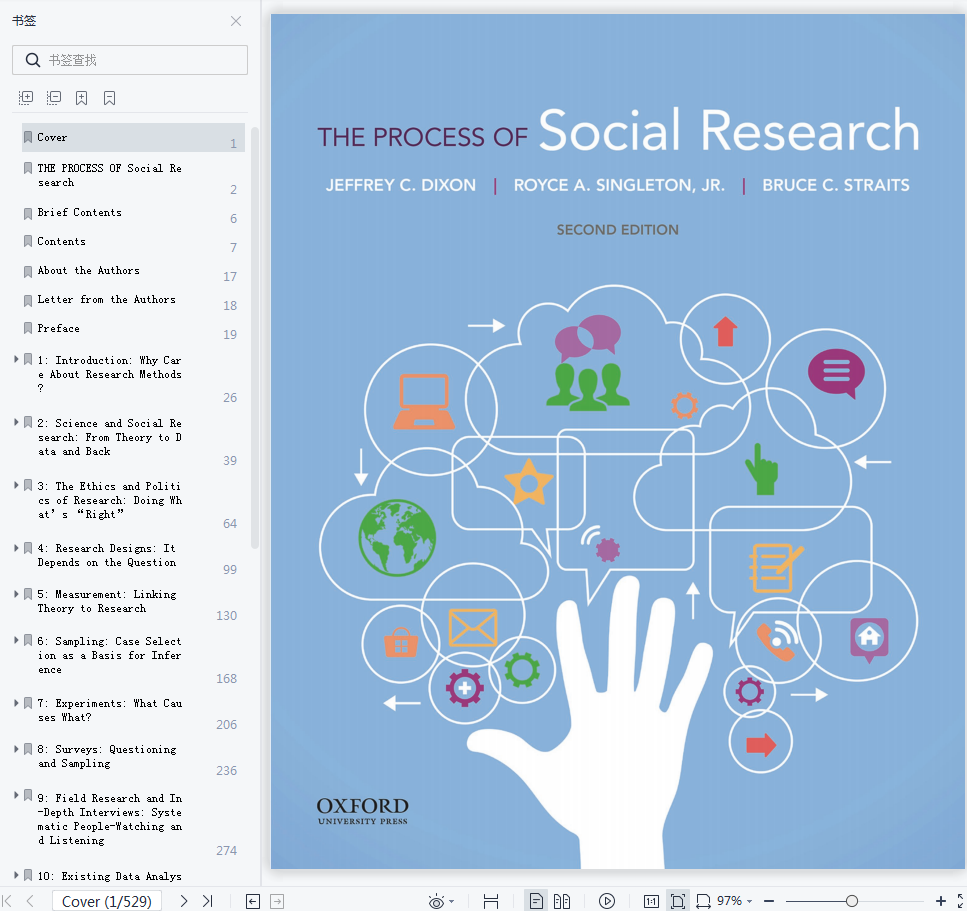Viewport: 967px width, 911px height.
Task: Expand chapter 6 Sampling bookmark
Action: [16, 640]
